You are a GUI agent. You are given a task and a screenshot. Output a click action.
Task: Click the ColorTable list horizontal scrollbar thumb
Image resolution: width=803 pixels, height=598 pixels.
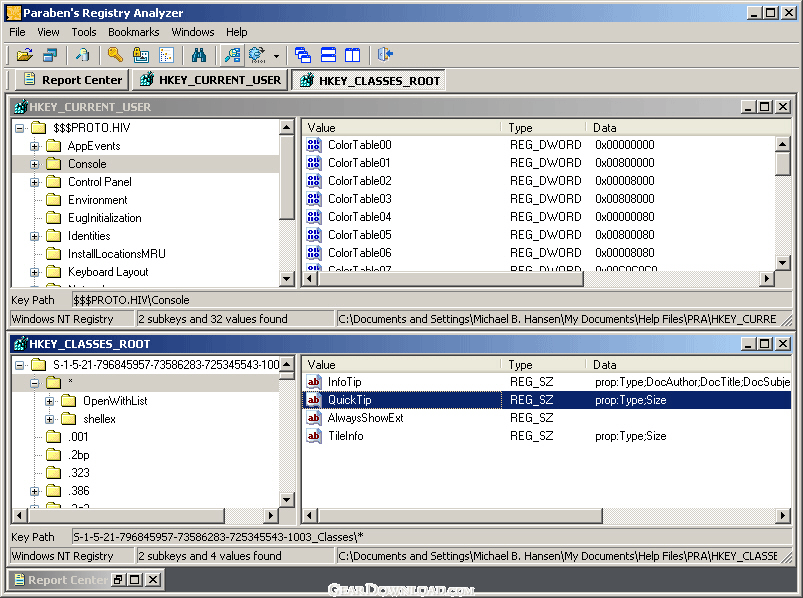coord(451,279)
